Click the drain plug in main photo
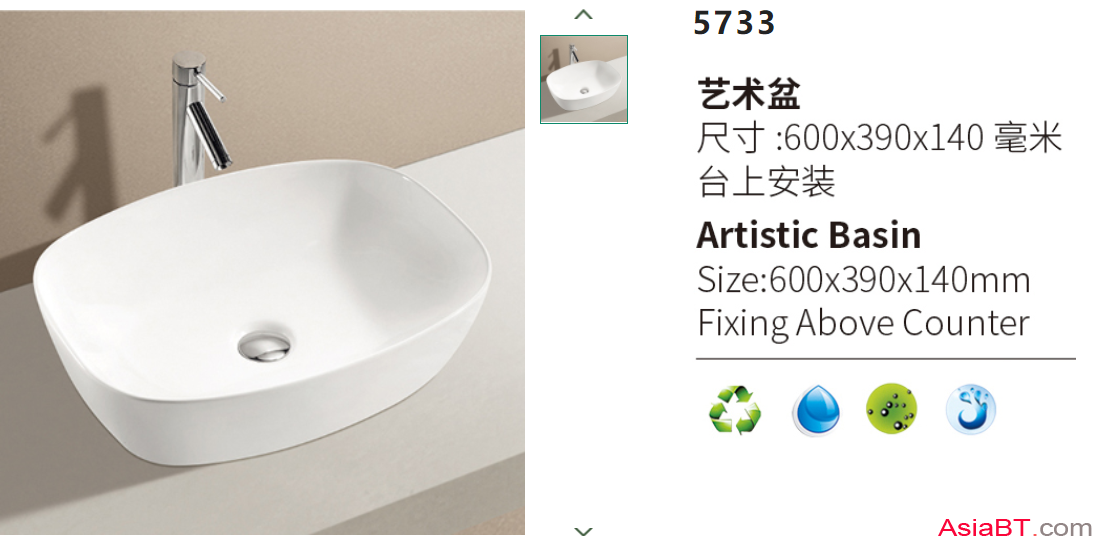 pos(264,346)
